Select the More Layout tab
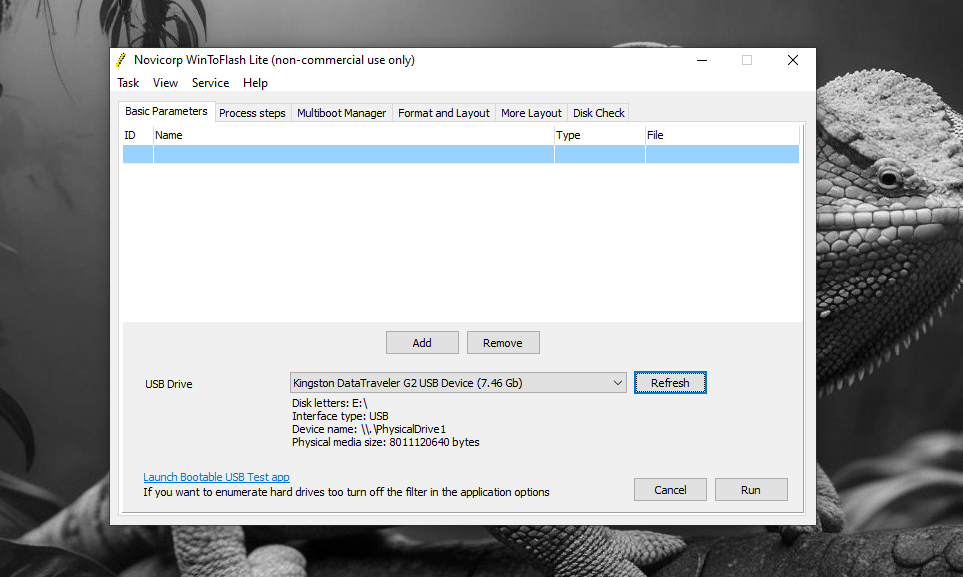Viewport: 963px width, 577px height. click(x=531, y=113)
